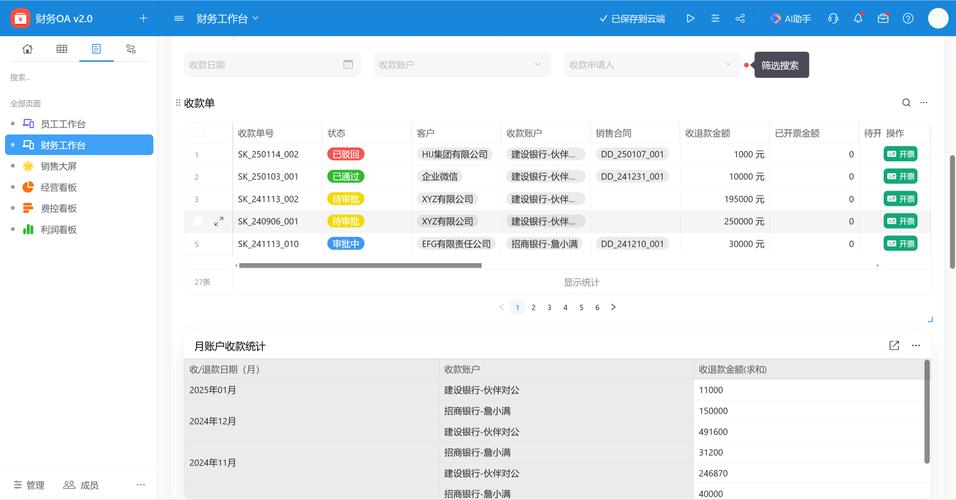Open 月账户收款统计 more options ellipsis

pyautogui.click(x=916, y=346)
